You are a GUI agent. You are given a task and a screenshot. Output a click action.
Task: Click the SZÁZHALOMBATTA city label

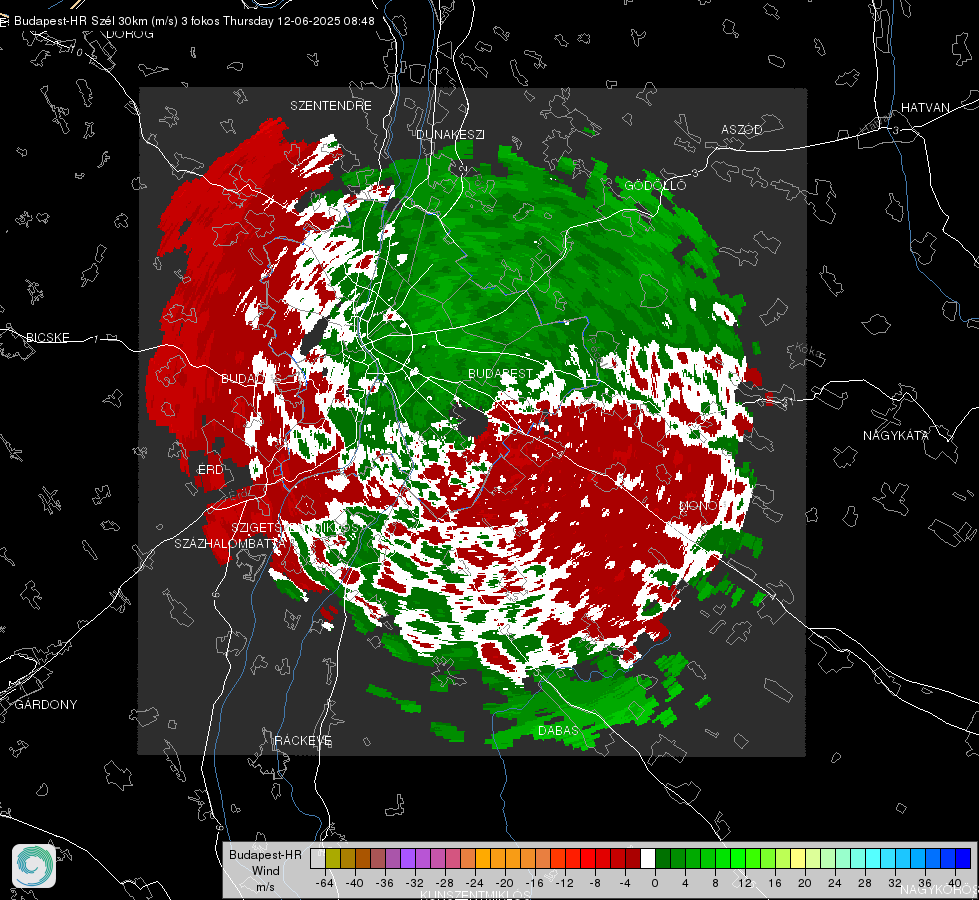tap(230, 543)
